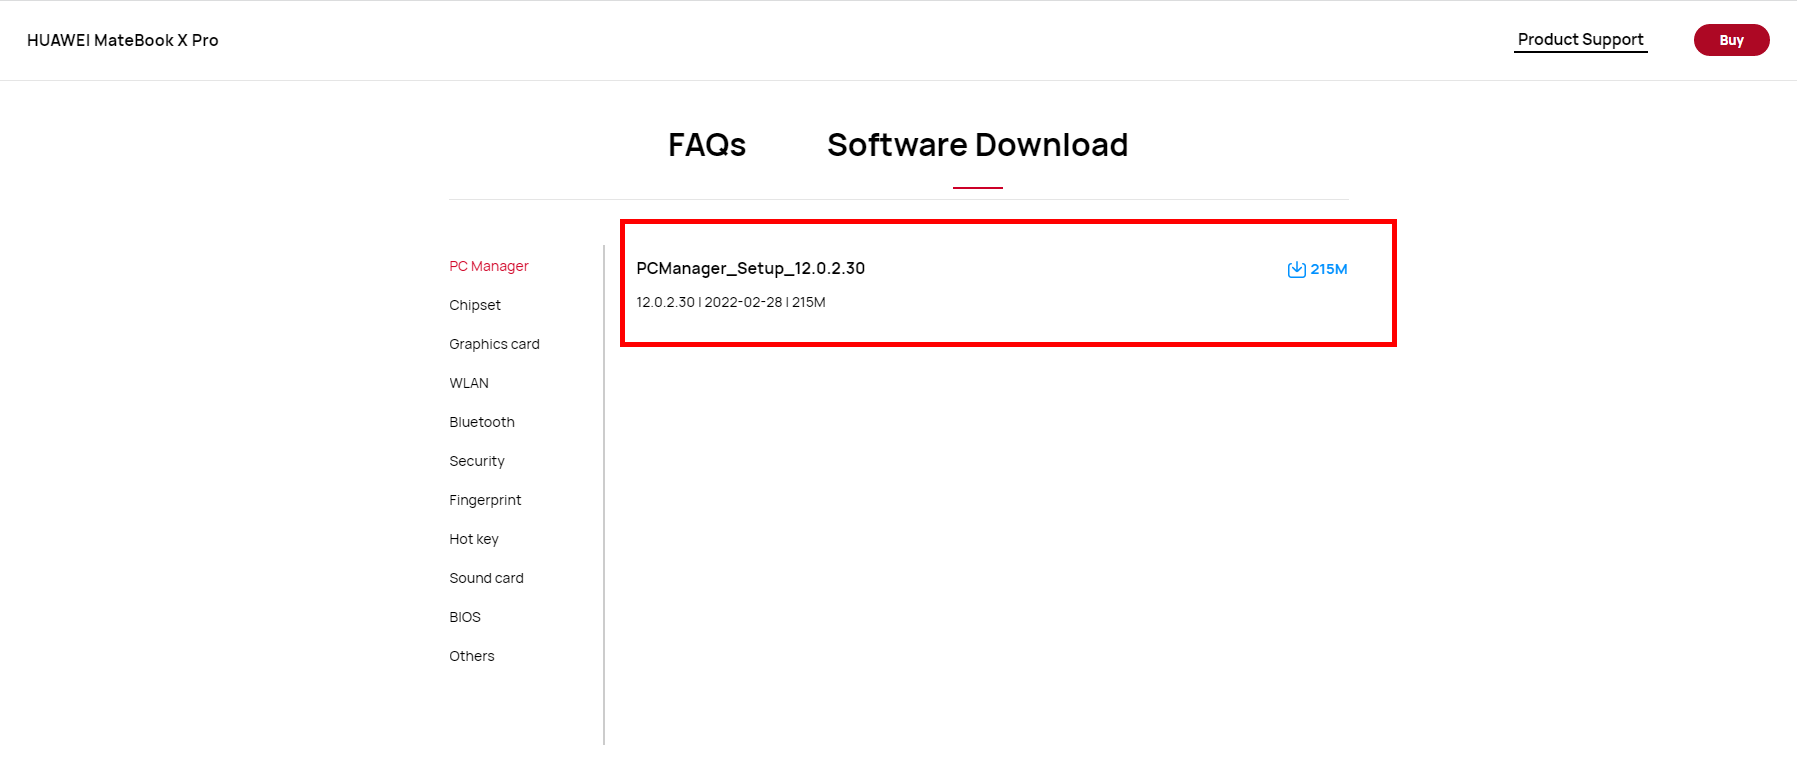Viewport: 1797px width, 776px height.
Task: Select the Hot key category
Action: click(x=474, y=539)
